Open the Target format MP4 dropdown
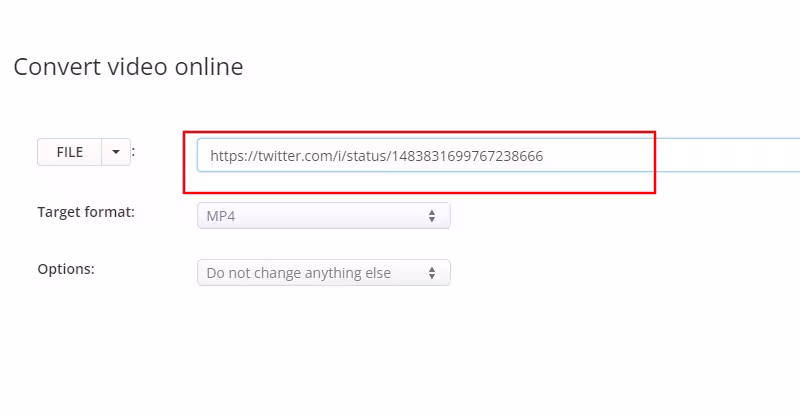This screenshot has width=800, height=416. (x=323, y=216)
